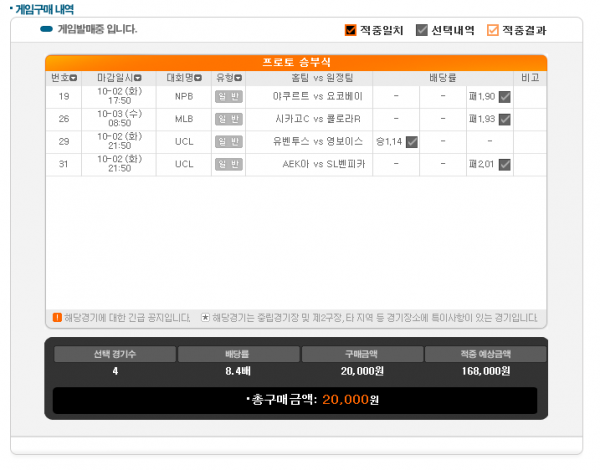Uncheck the 승 1.14 selection for 유벤투스 match
The width and height of the screenshot is (600, 470).
(x=411, y=142)
